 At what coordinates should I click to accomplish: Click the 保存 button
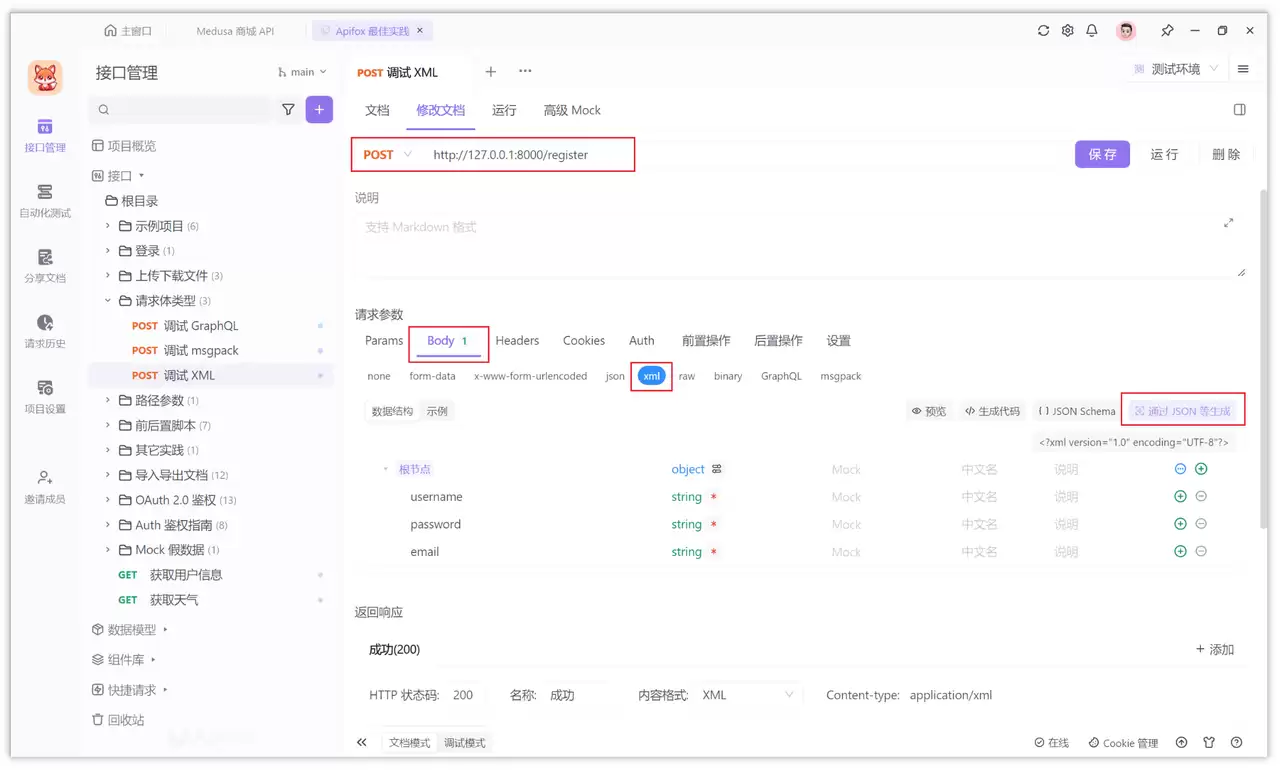1102,154
